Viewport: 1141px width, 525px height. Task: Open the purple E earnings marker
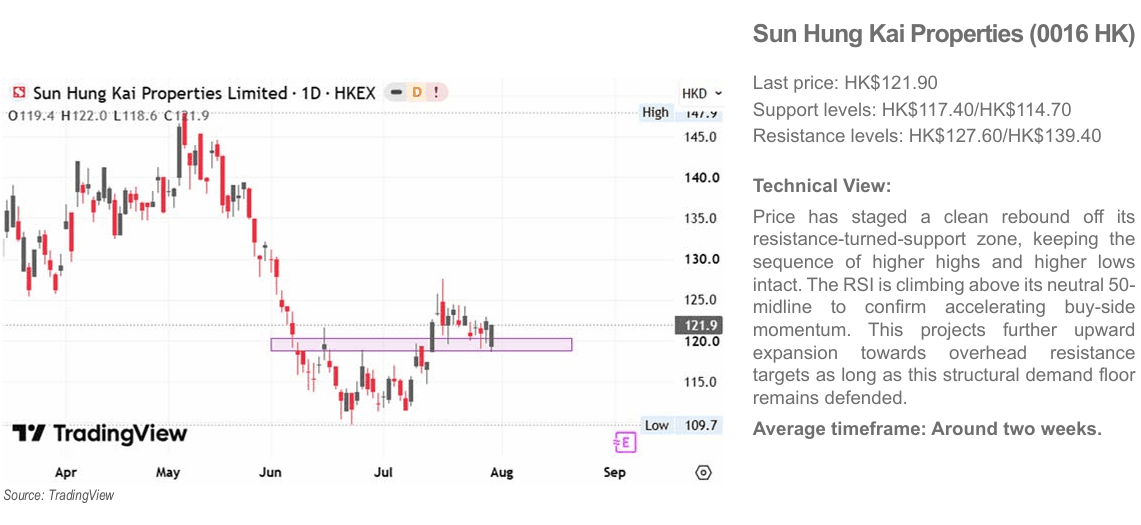pos(625,441)
